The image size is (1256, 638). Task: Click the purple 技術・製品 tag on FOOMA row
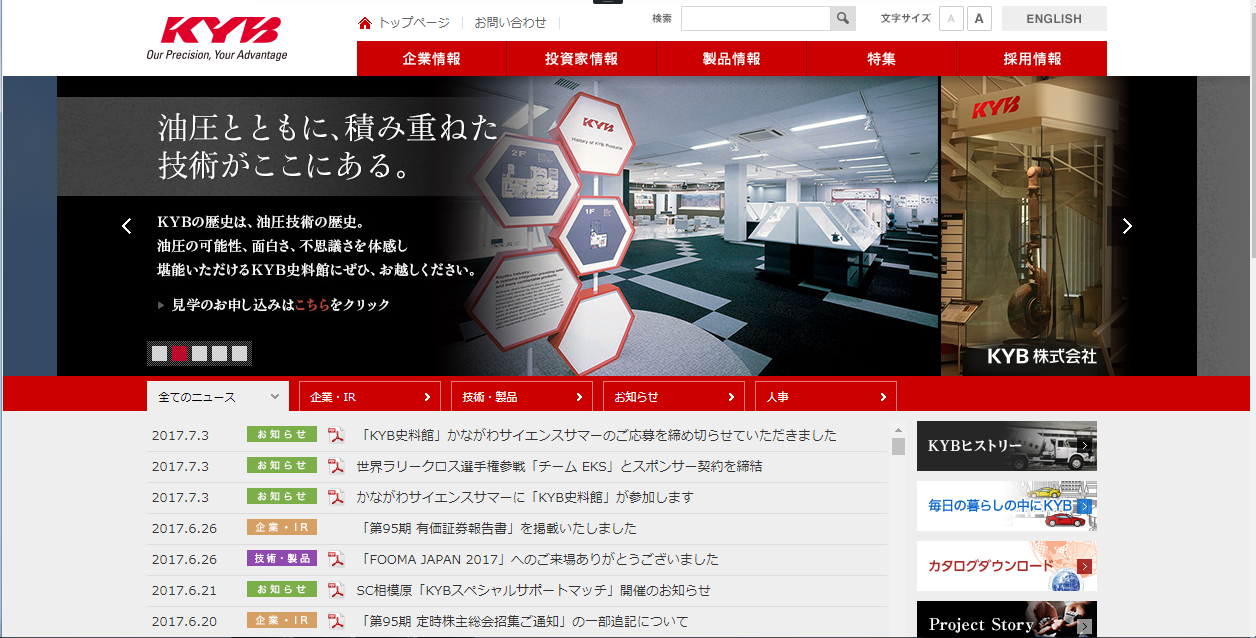[x=282, y=558]
